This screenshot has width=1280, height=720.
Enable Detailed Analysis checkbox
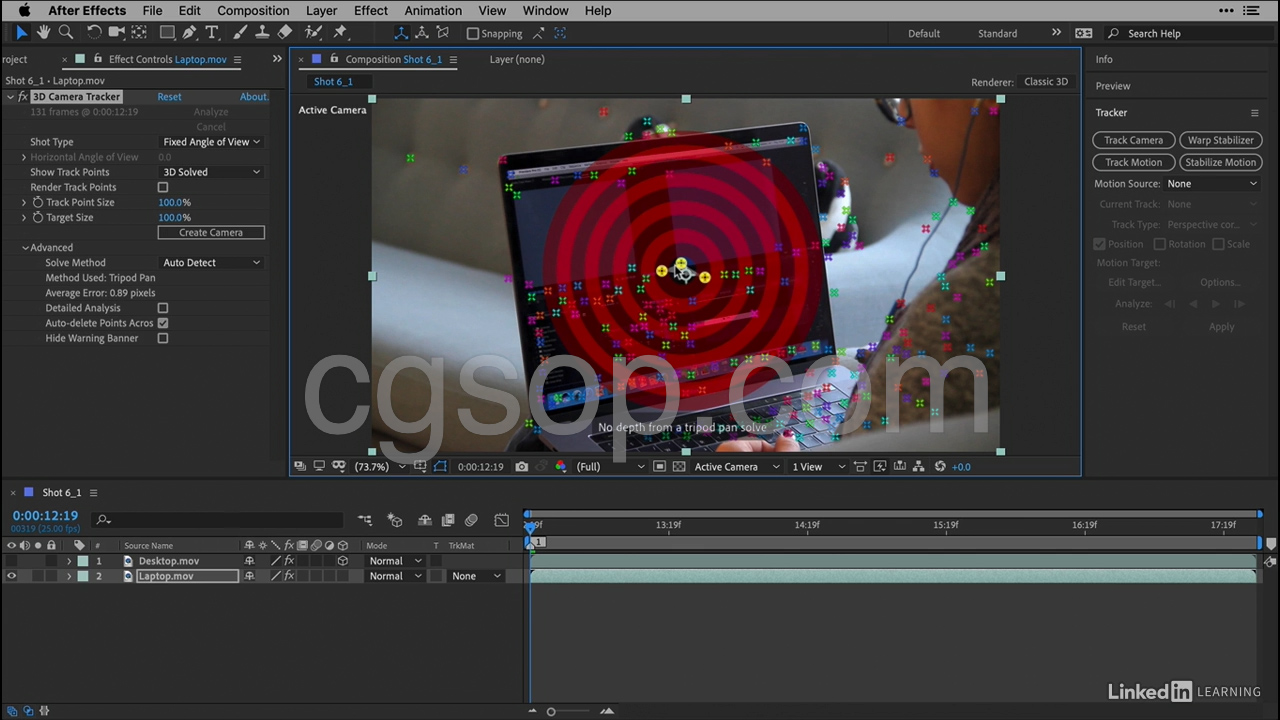[x=163, y=308]
